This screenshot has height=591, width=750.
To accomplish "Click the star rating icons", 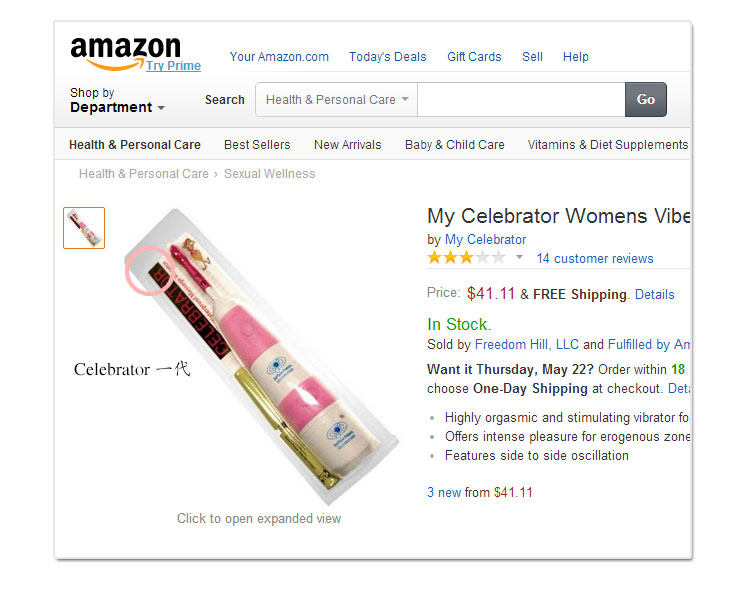I will pos(466,258).
